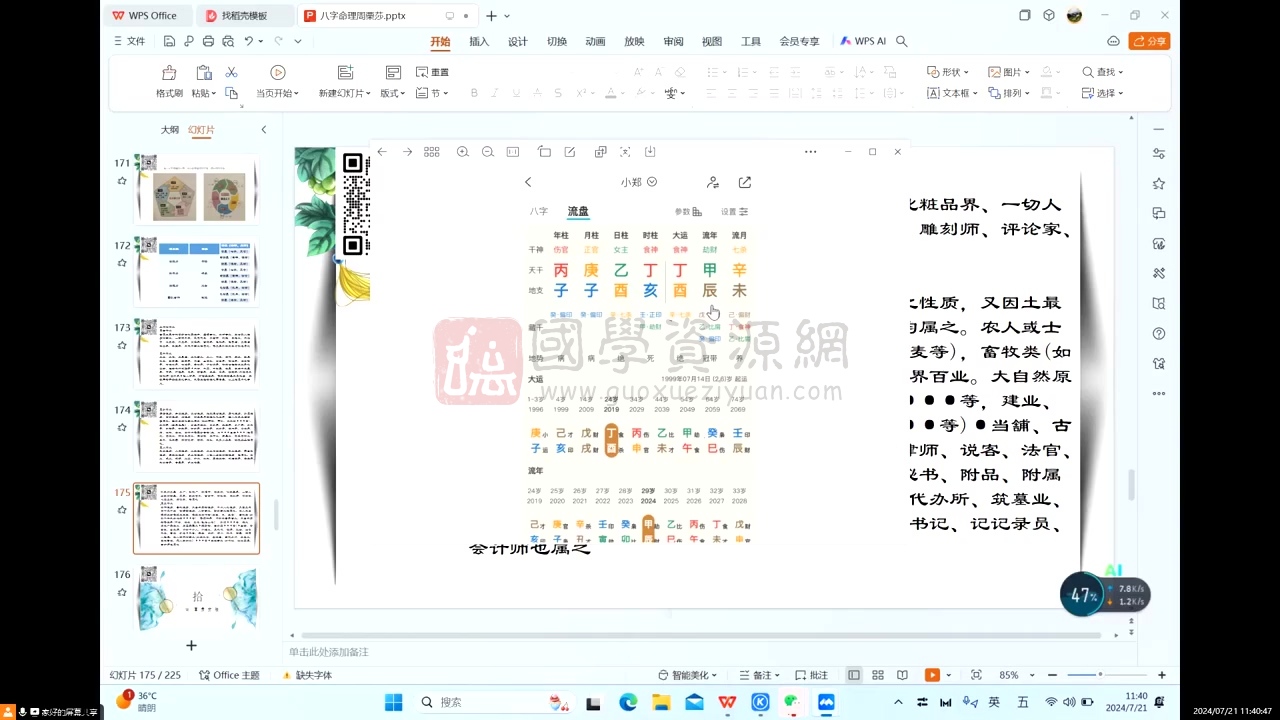Open the Arrange (排列) dropdown
Viewport: 1280px width, 720px height.
pos(1009,93)
